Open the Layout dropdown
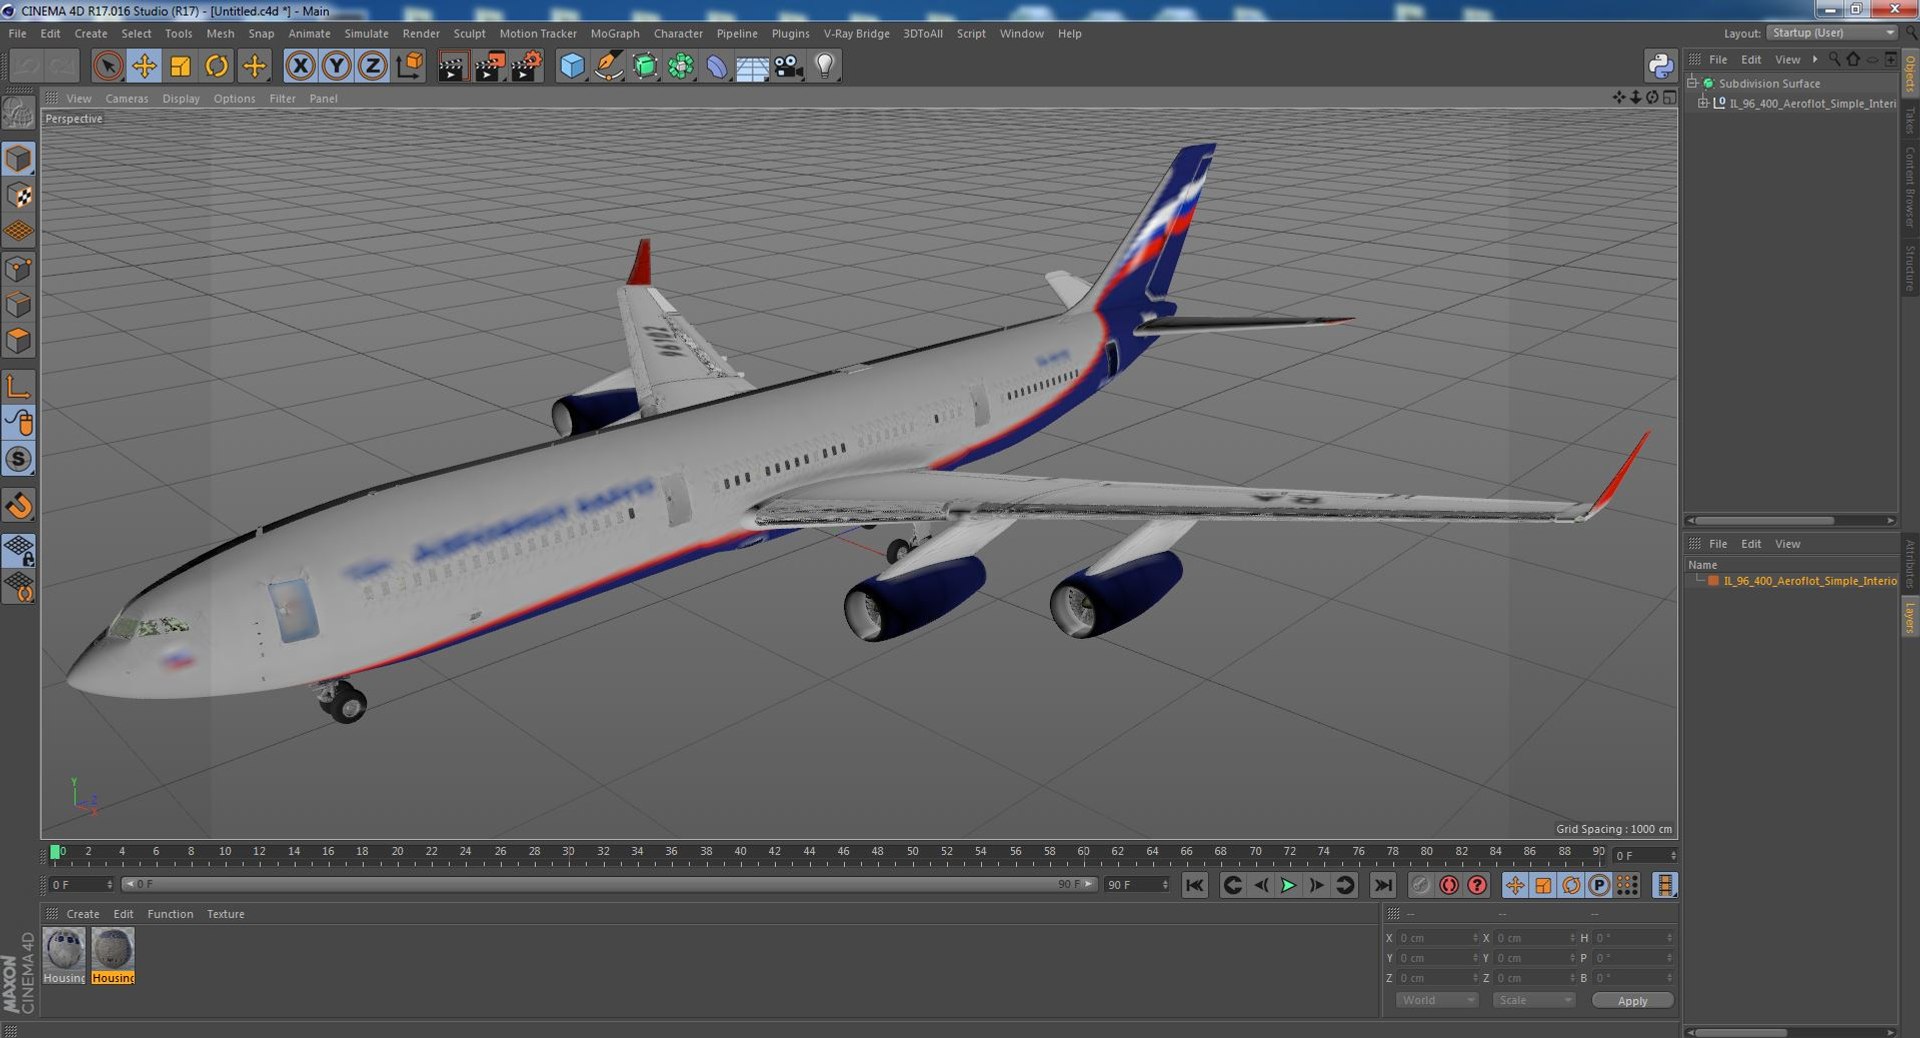 point(1833,33)
